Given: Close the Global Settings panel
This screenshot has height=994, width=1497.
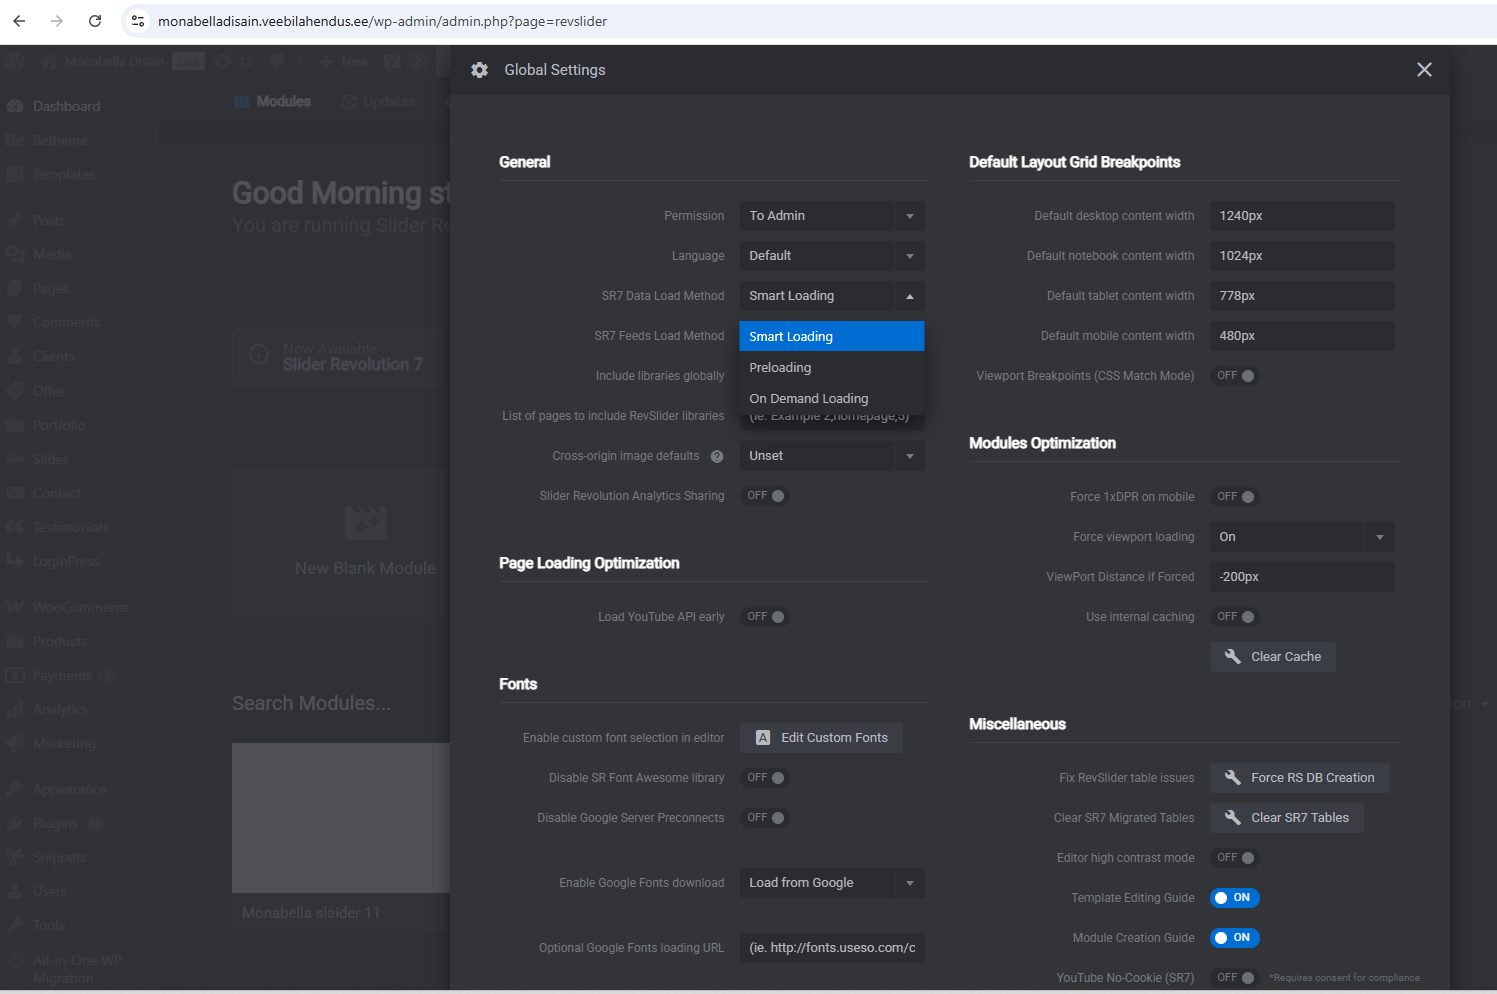Looking at the screenshot, I should point(1424,70).
